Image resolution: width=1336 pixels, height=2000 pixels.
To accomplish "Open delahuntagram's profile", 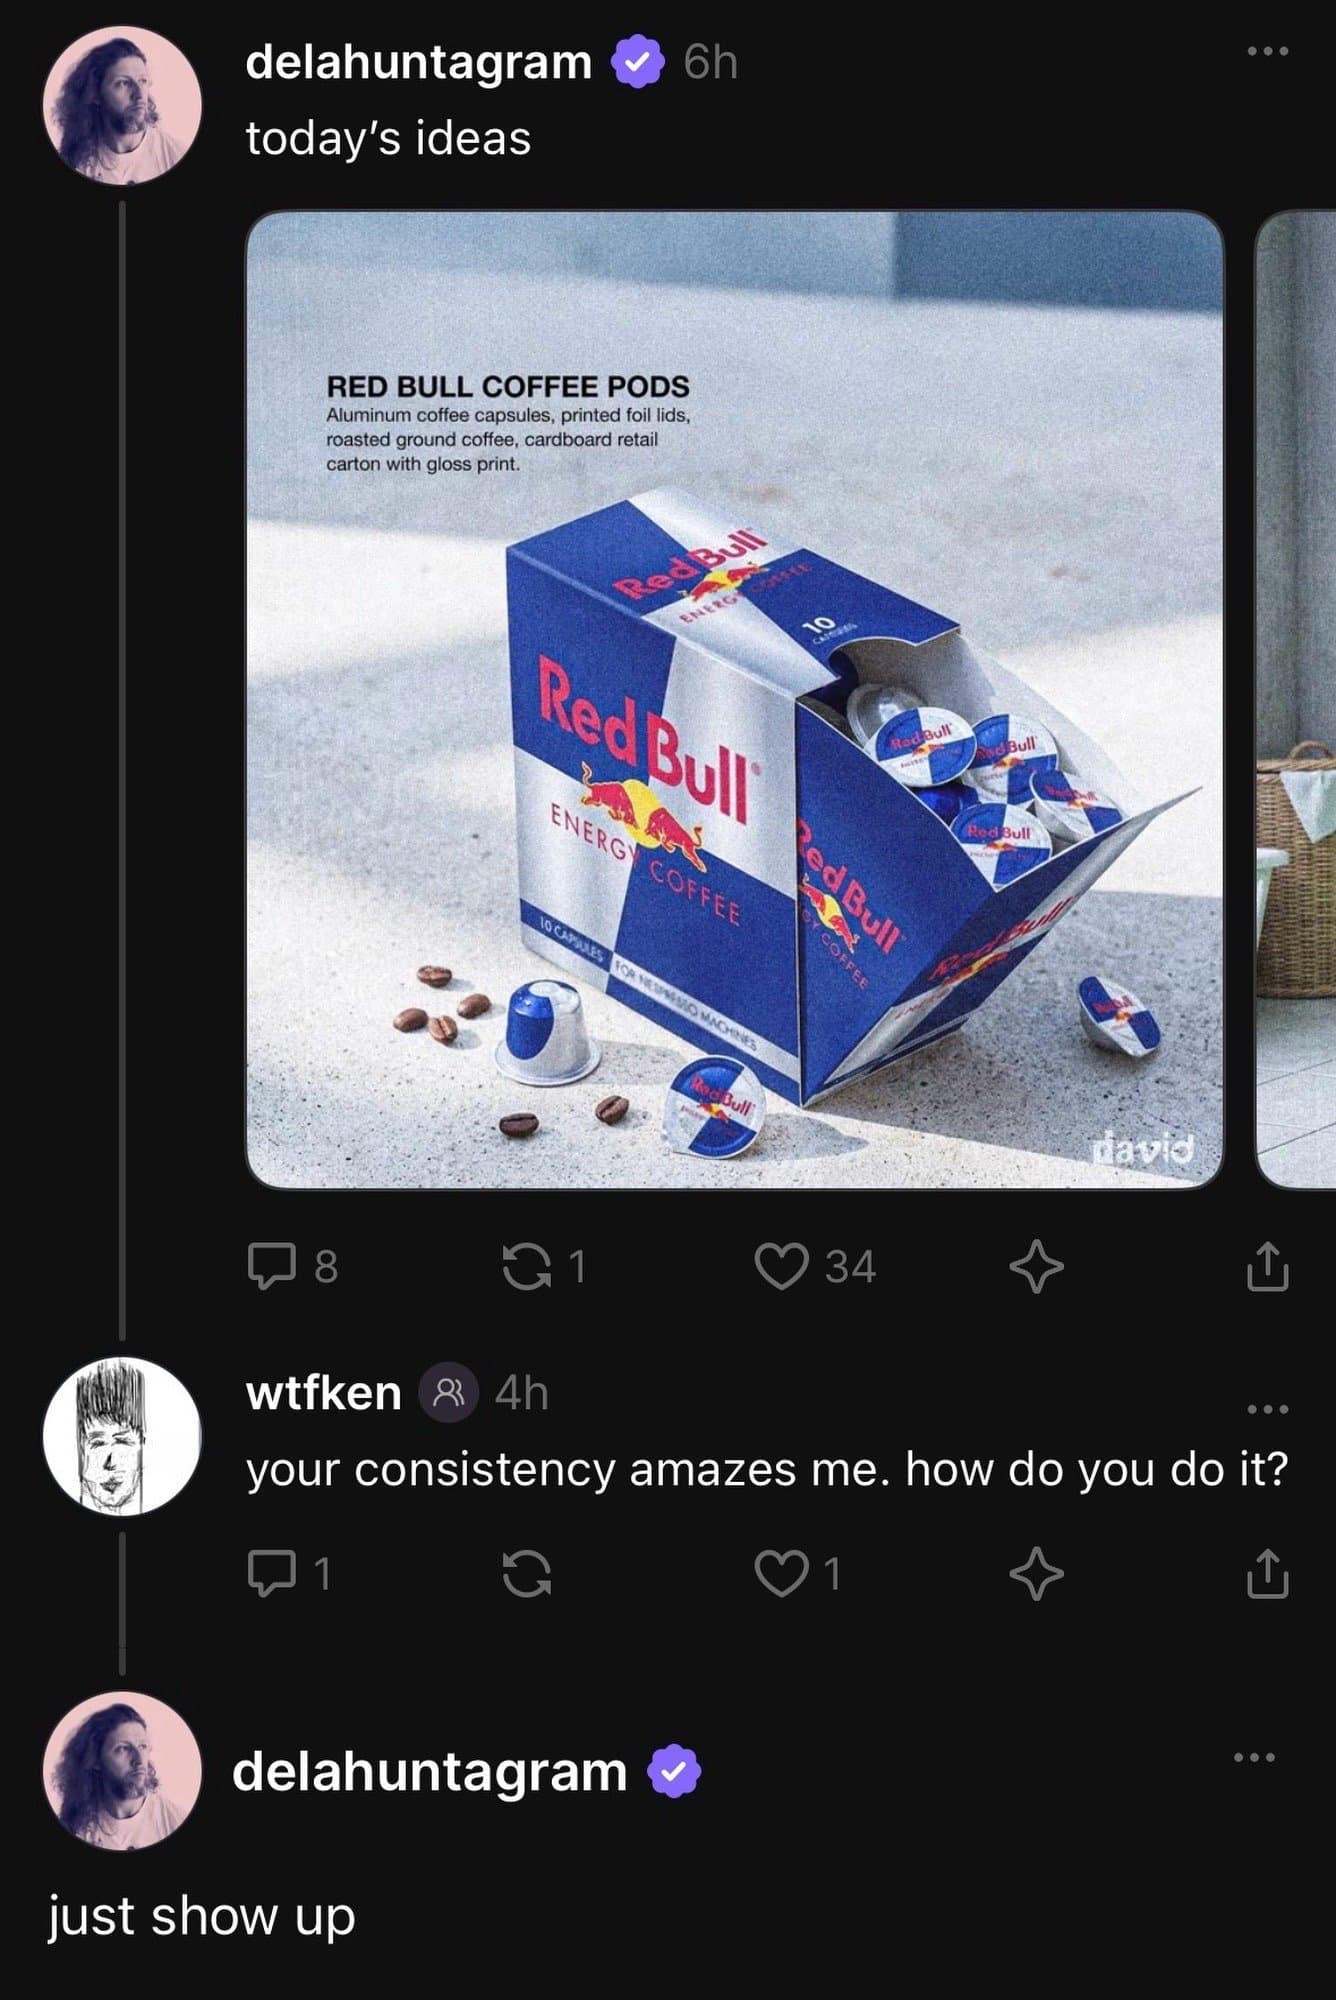I will (416, 62).
